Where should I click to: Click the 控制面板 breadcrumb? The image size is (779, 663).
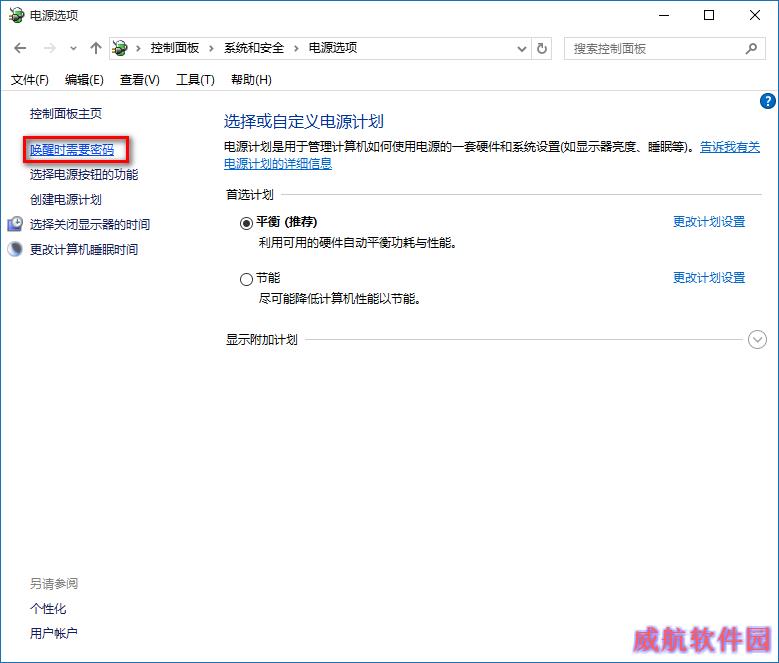(174, 48)
